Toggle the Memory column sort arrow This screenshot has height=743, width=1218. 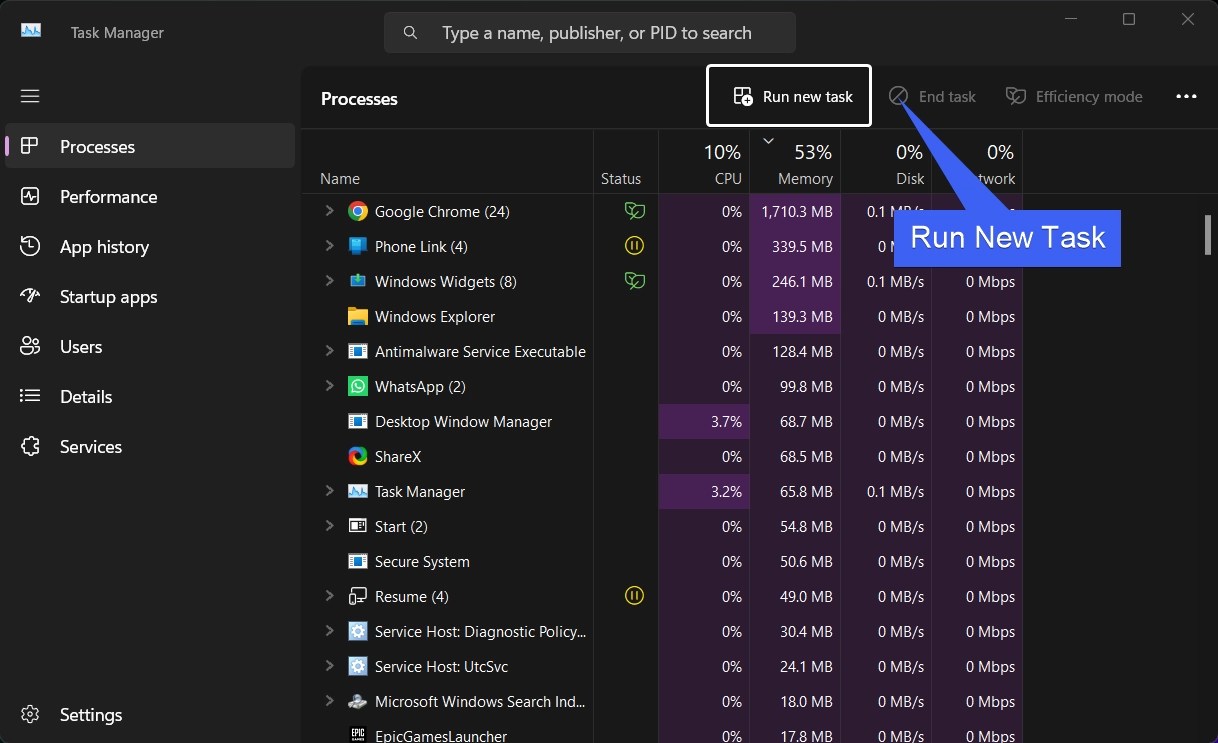coord(768,141)
